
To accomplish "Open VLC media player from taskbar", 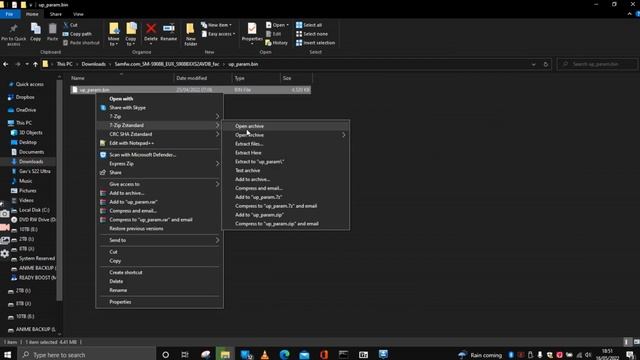I will point(265,354).
